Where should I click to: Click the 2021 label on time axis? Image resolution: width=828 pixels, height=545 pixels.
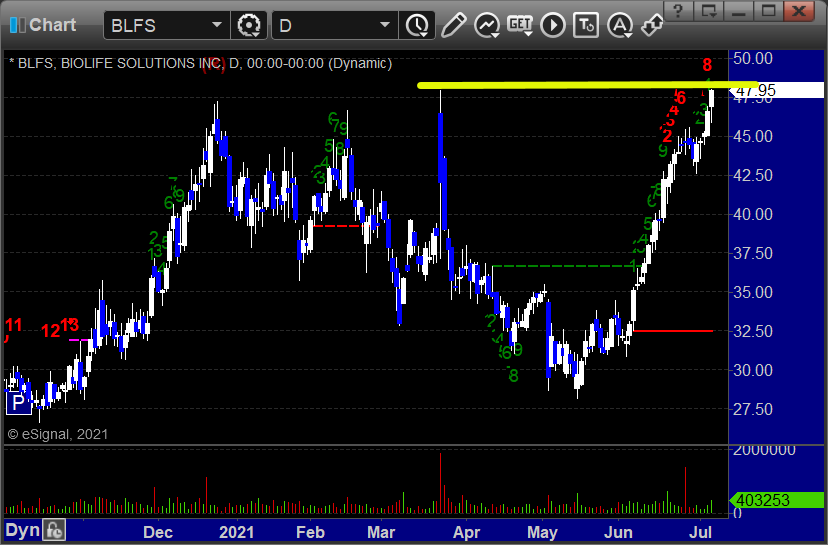(x=236, y=532)
